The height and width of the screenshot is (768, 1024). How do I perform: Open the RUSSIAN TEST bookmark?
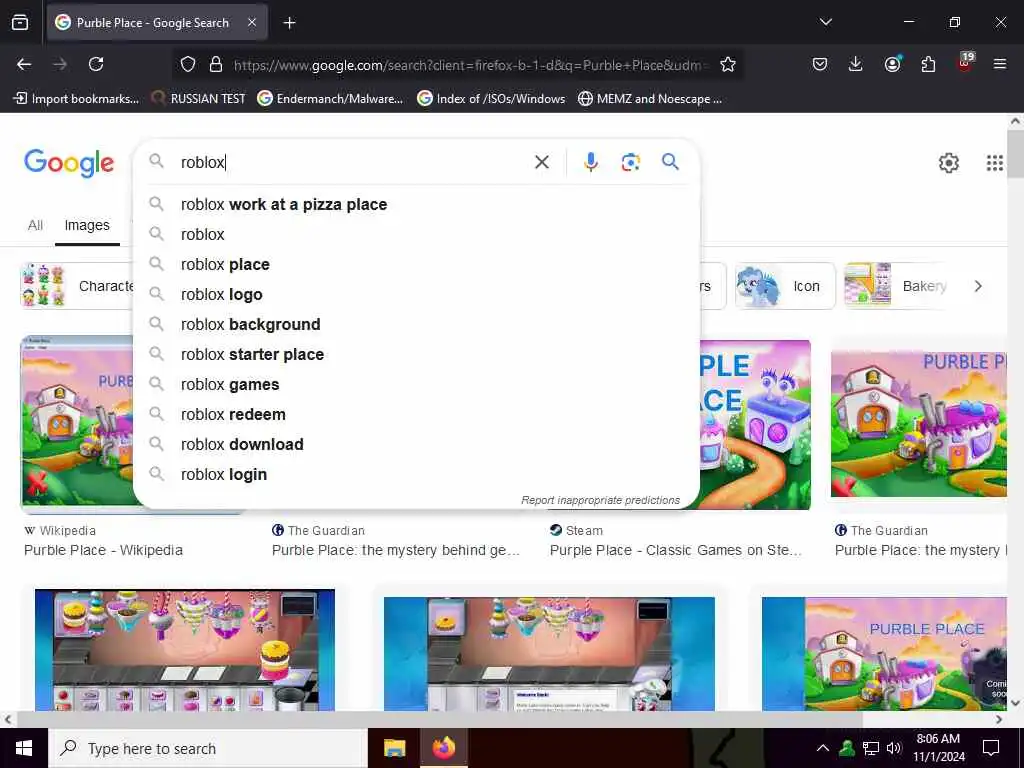pyautogui.click(x=198, y=99)
